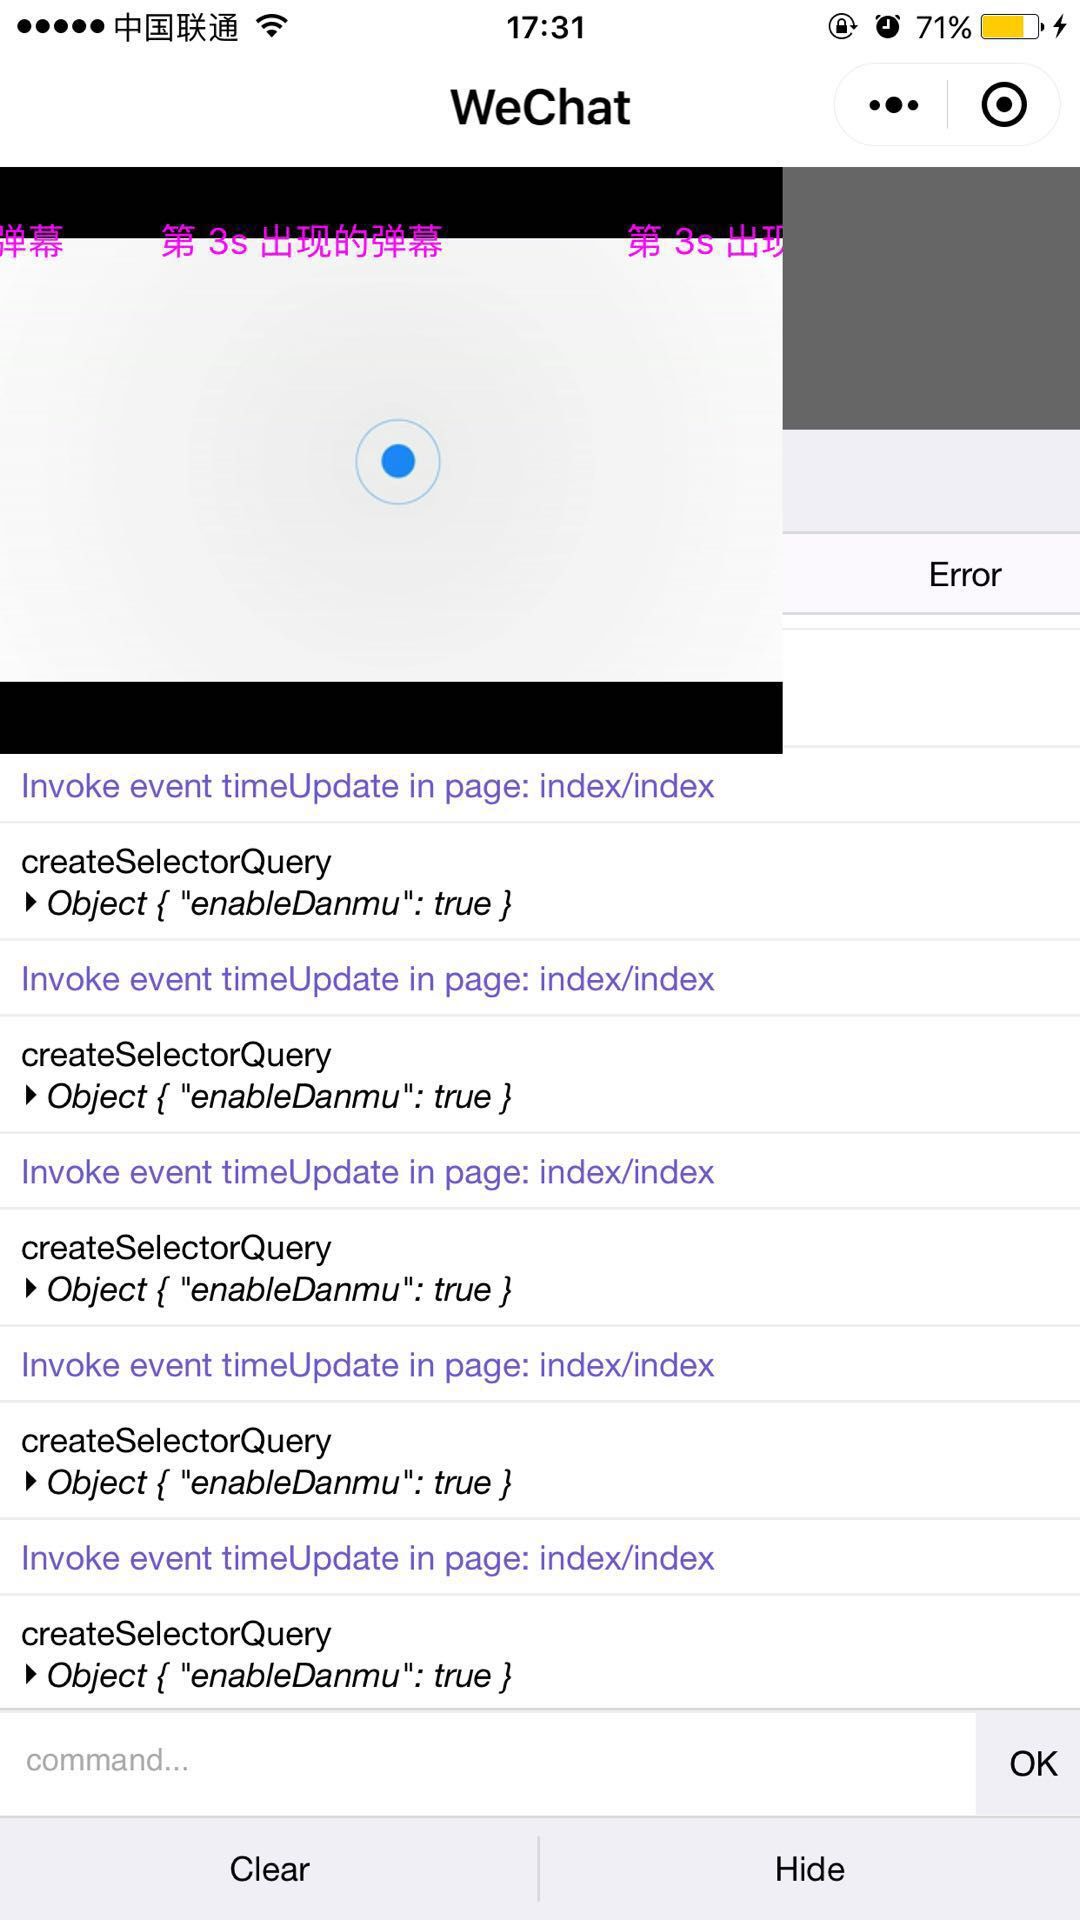Tap the alarm clock icon in status bar

pos(887,26)
